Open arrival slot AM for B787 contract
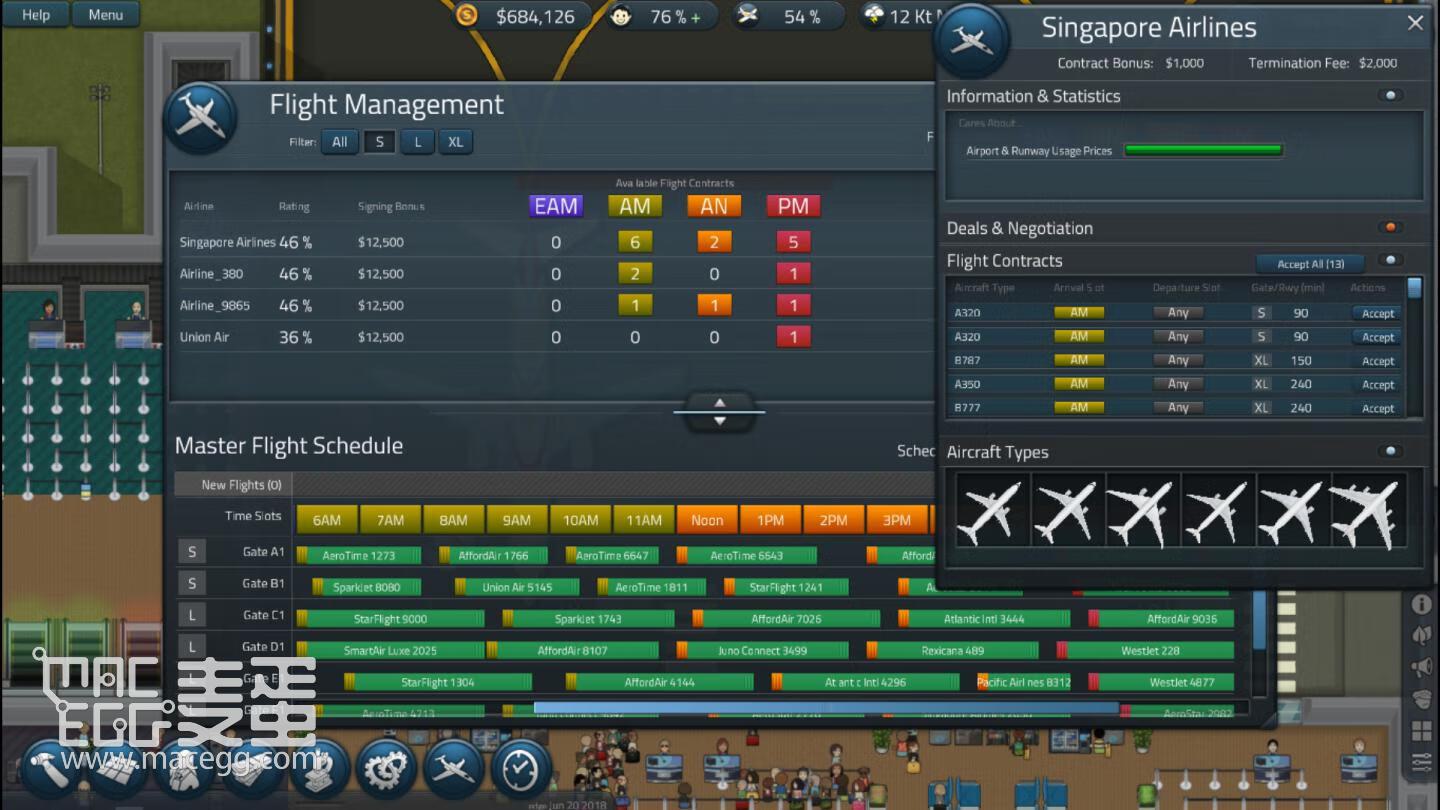 tap(1079, 360)
